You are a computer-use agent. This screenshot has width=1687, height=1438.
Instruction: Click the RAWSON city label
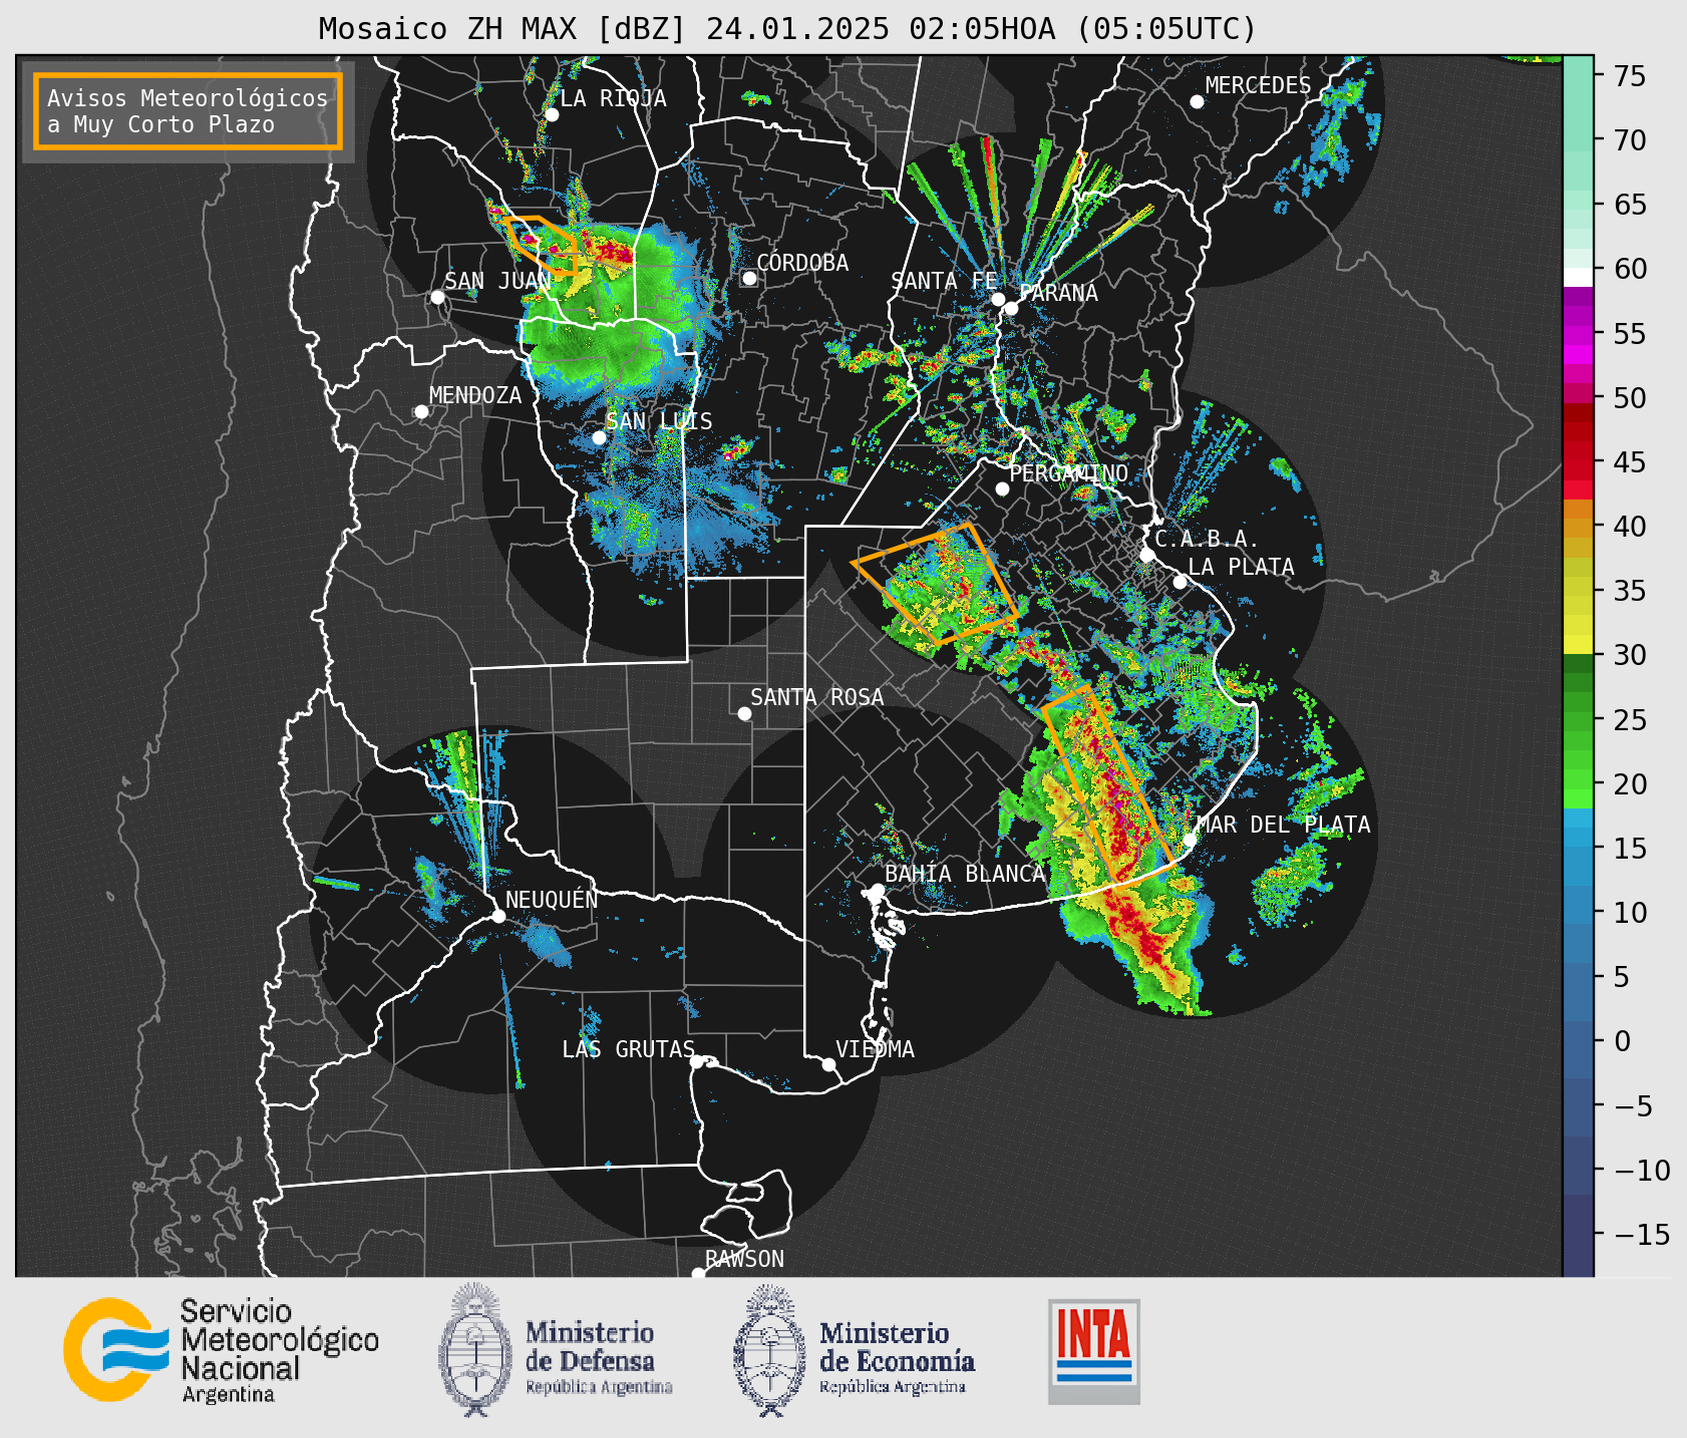pos(744,1259)
